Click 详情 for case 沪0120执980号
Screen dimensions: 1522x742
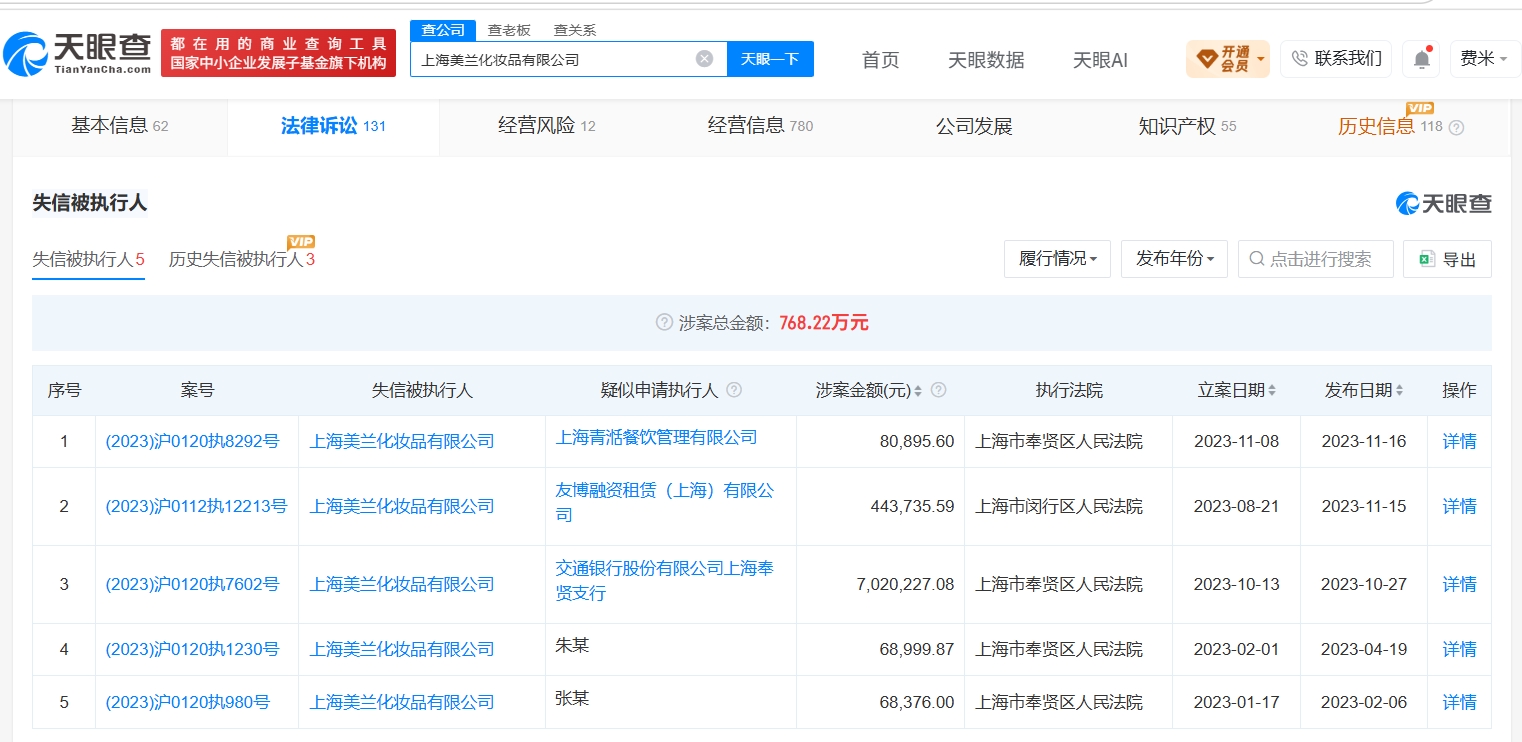tap(1459, 702)
